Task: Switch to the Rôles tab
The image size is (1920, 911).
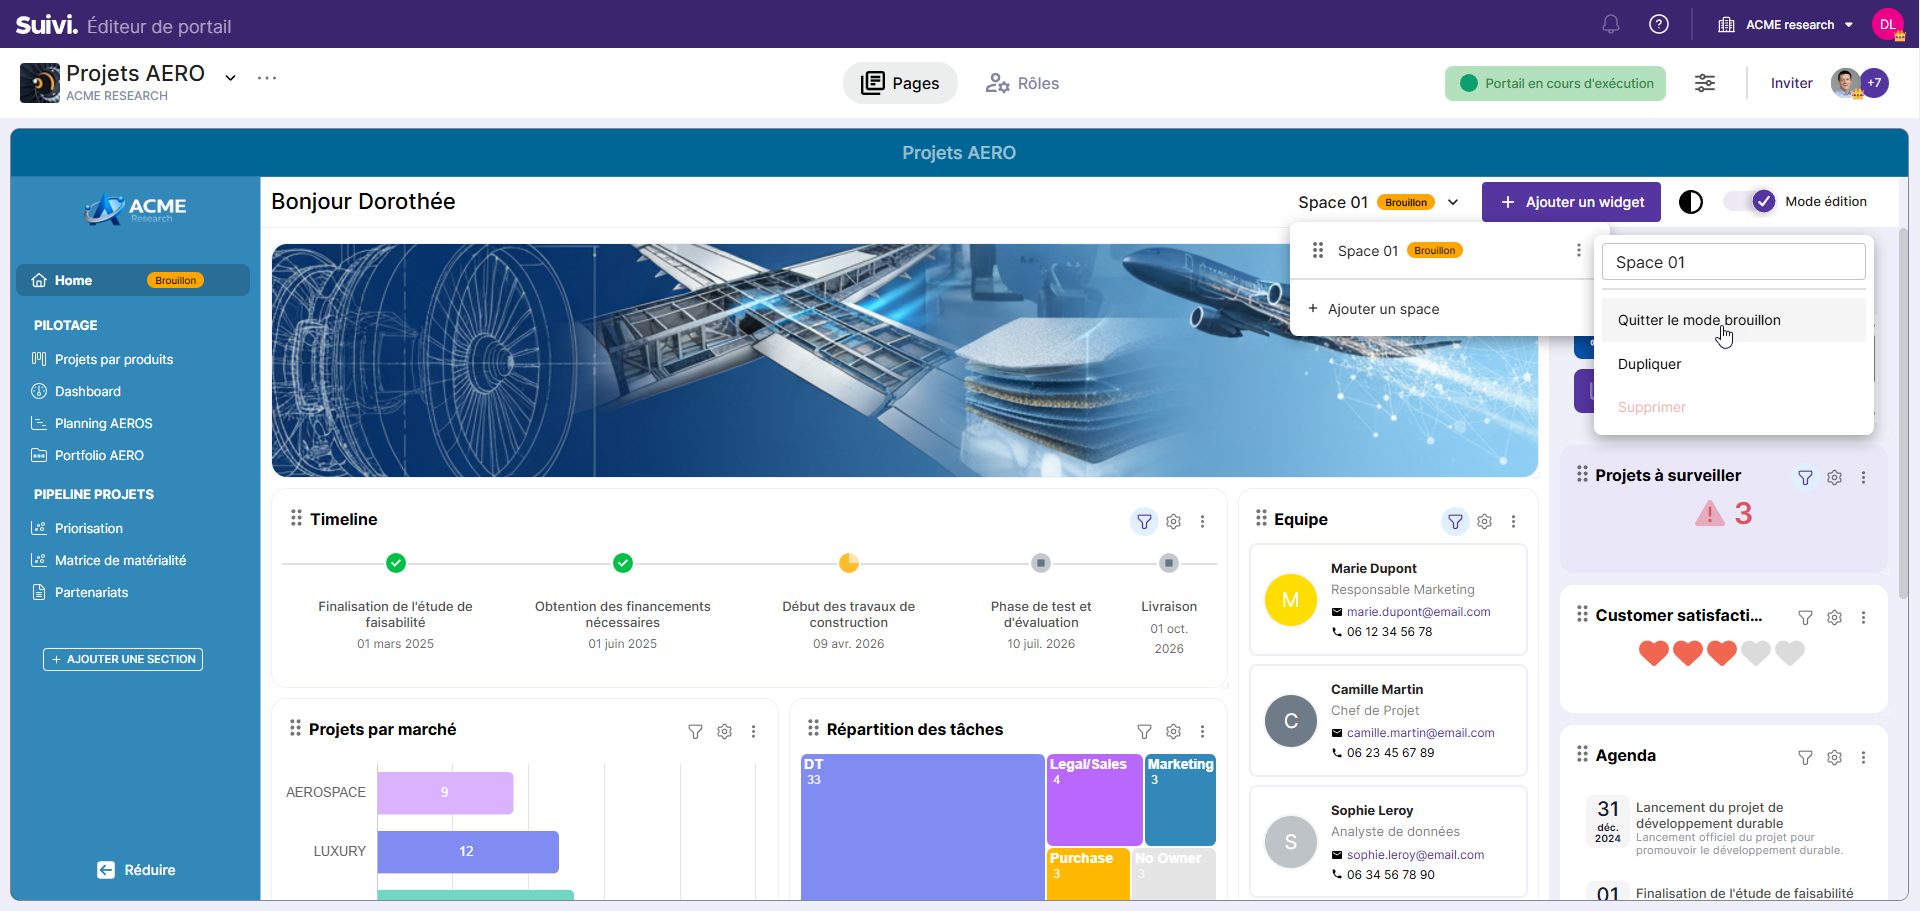Action: click(1022, 83)
